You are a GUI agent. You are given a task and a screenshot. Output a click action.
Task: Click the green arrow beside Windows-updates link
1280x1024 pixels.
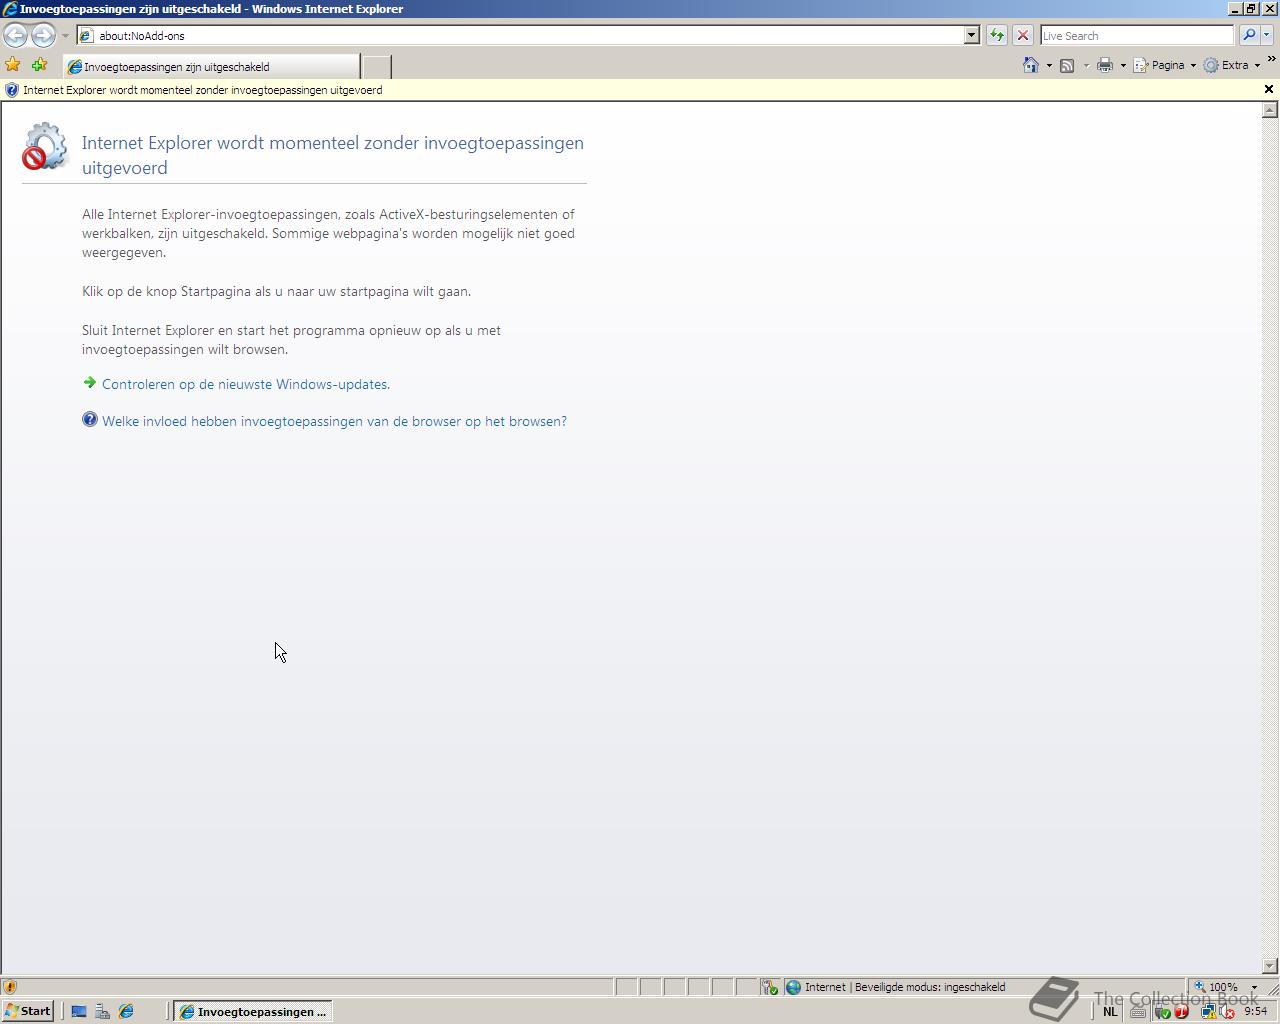pyautogui.click(x=90, y=383)
